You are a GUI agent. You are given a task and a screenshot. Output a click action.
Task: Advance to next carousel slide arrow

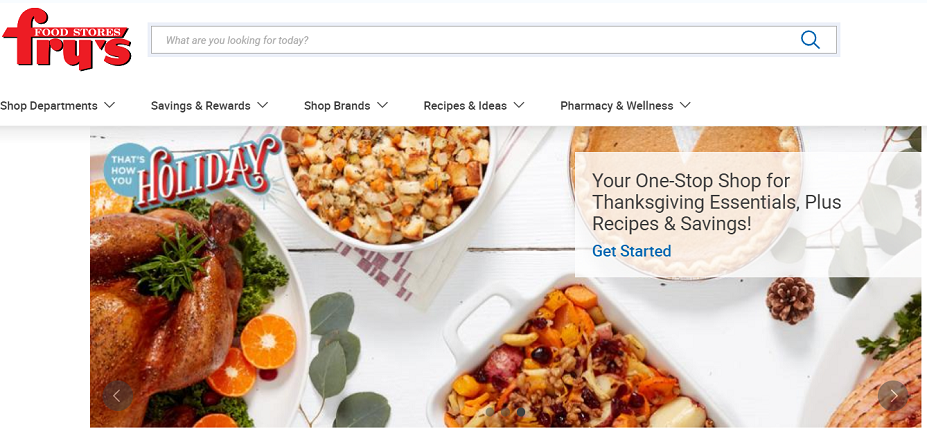(x=893, y=395)
